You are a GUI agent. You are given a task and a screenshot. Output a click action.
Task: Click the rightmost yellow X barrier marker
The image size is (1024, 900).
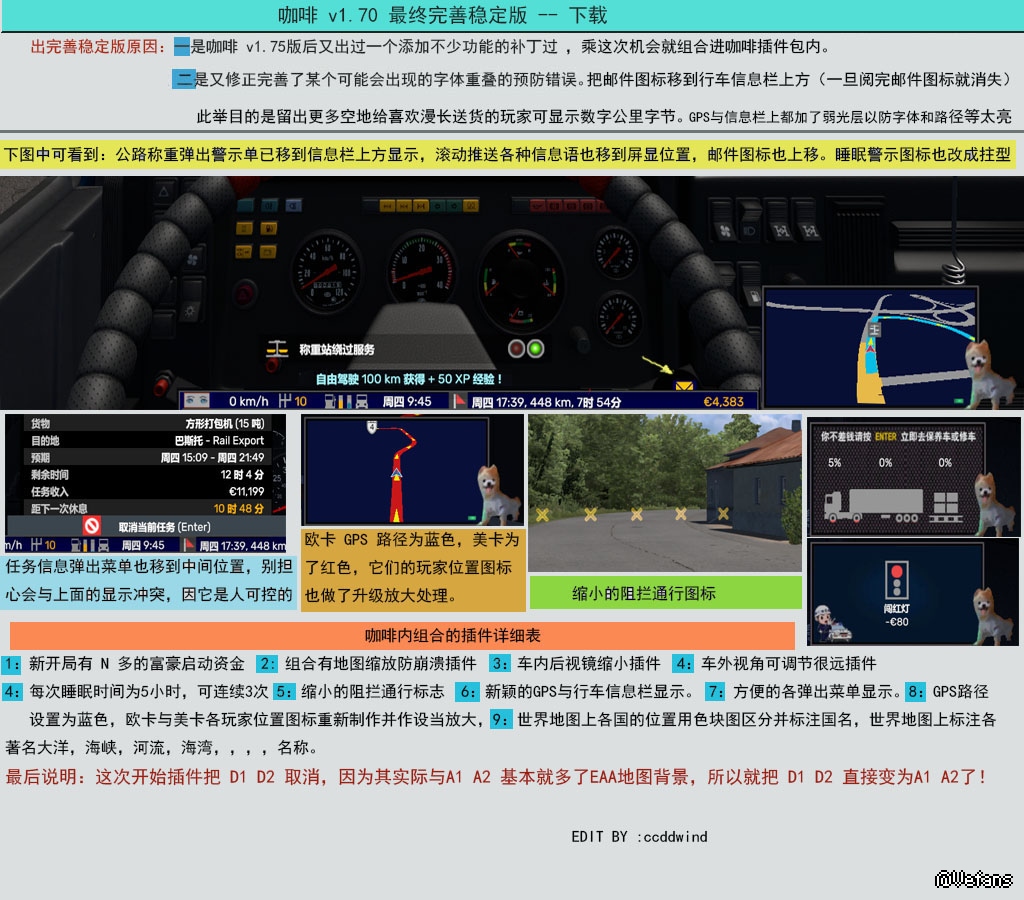723,513
